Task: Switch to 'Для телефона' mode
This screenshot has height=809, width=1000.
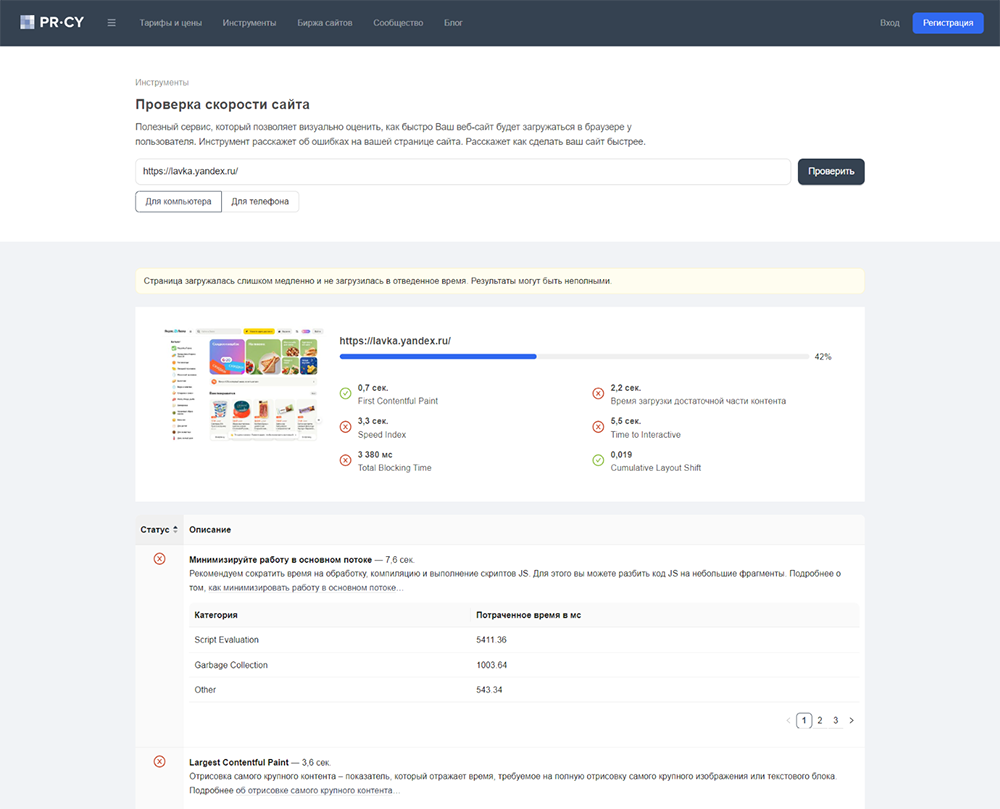Action: pos(260,201)
